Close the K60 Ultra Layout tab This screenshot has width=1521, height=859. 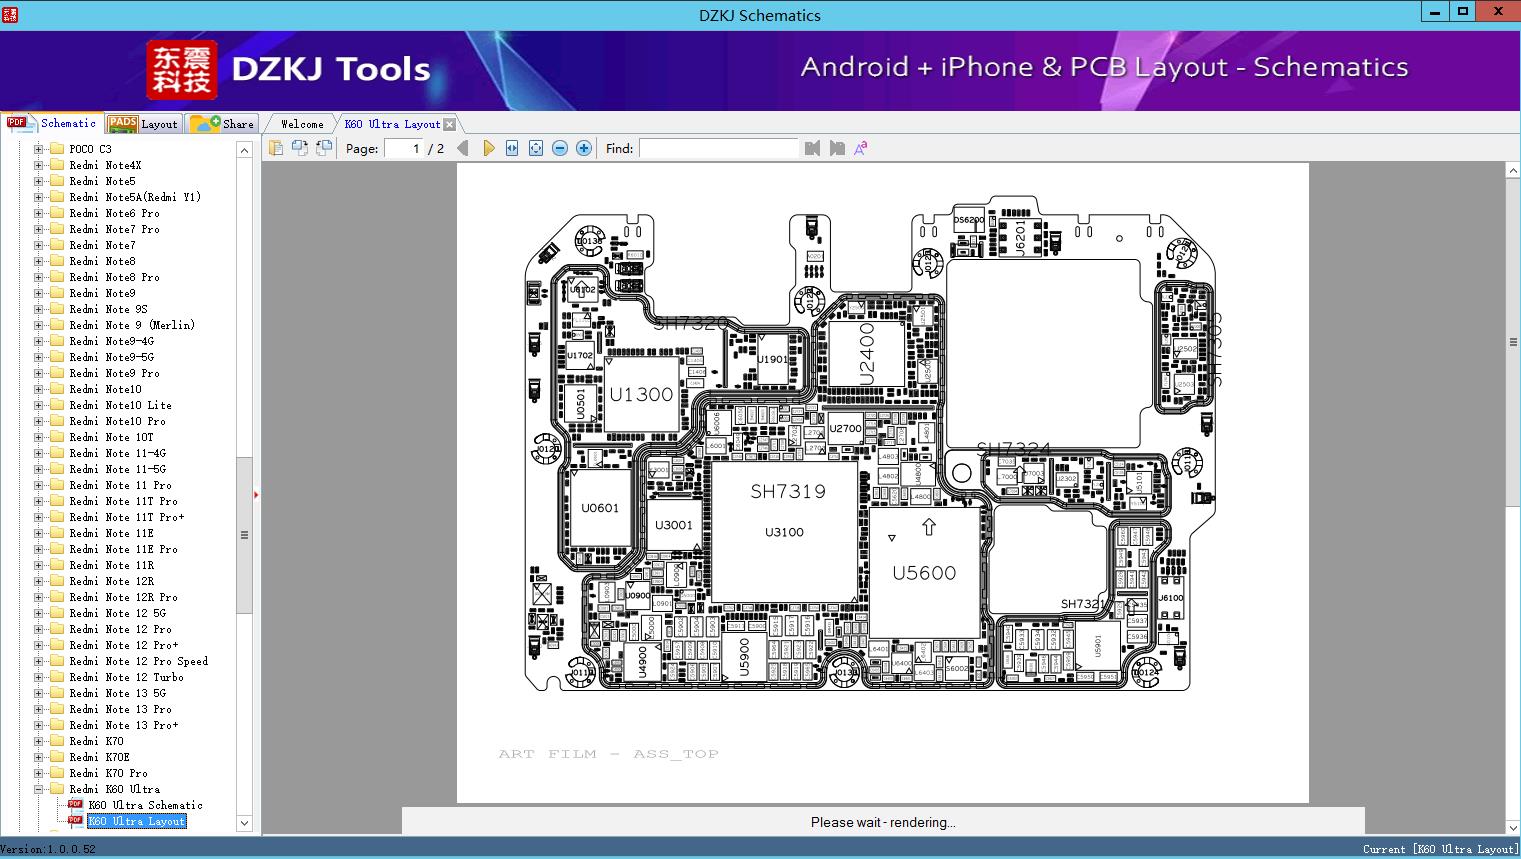coord(449,124)
